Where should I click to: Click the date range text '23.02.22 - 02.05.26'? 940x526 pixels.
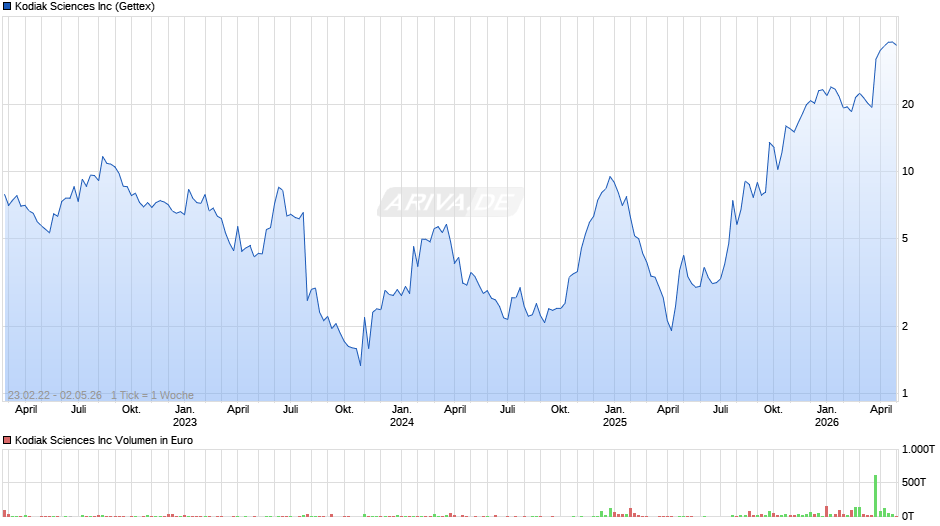pos(55,395)
